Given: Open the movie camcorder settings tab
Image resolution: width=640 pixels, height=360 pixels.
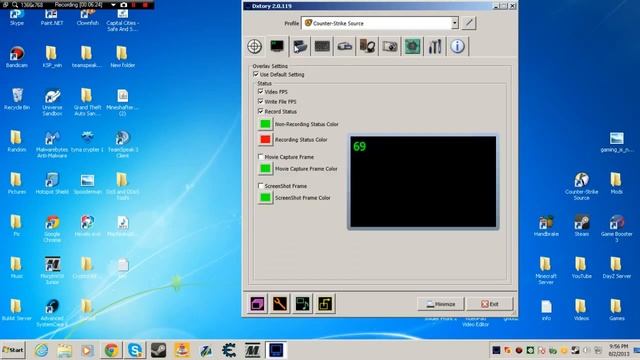Looking at the screenshot, I should (x=344, y=46).
